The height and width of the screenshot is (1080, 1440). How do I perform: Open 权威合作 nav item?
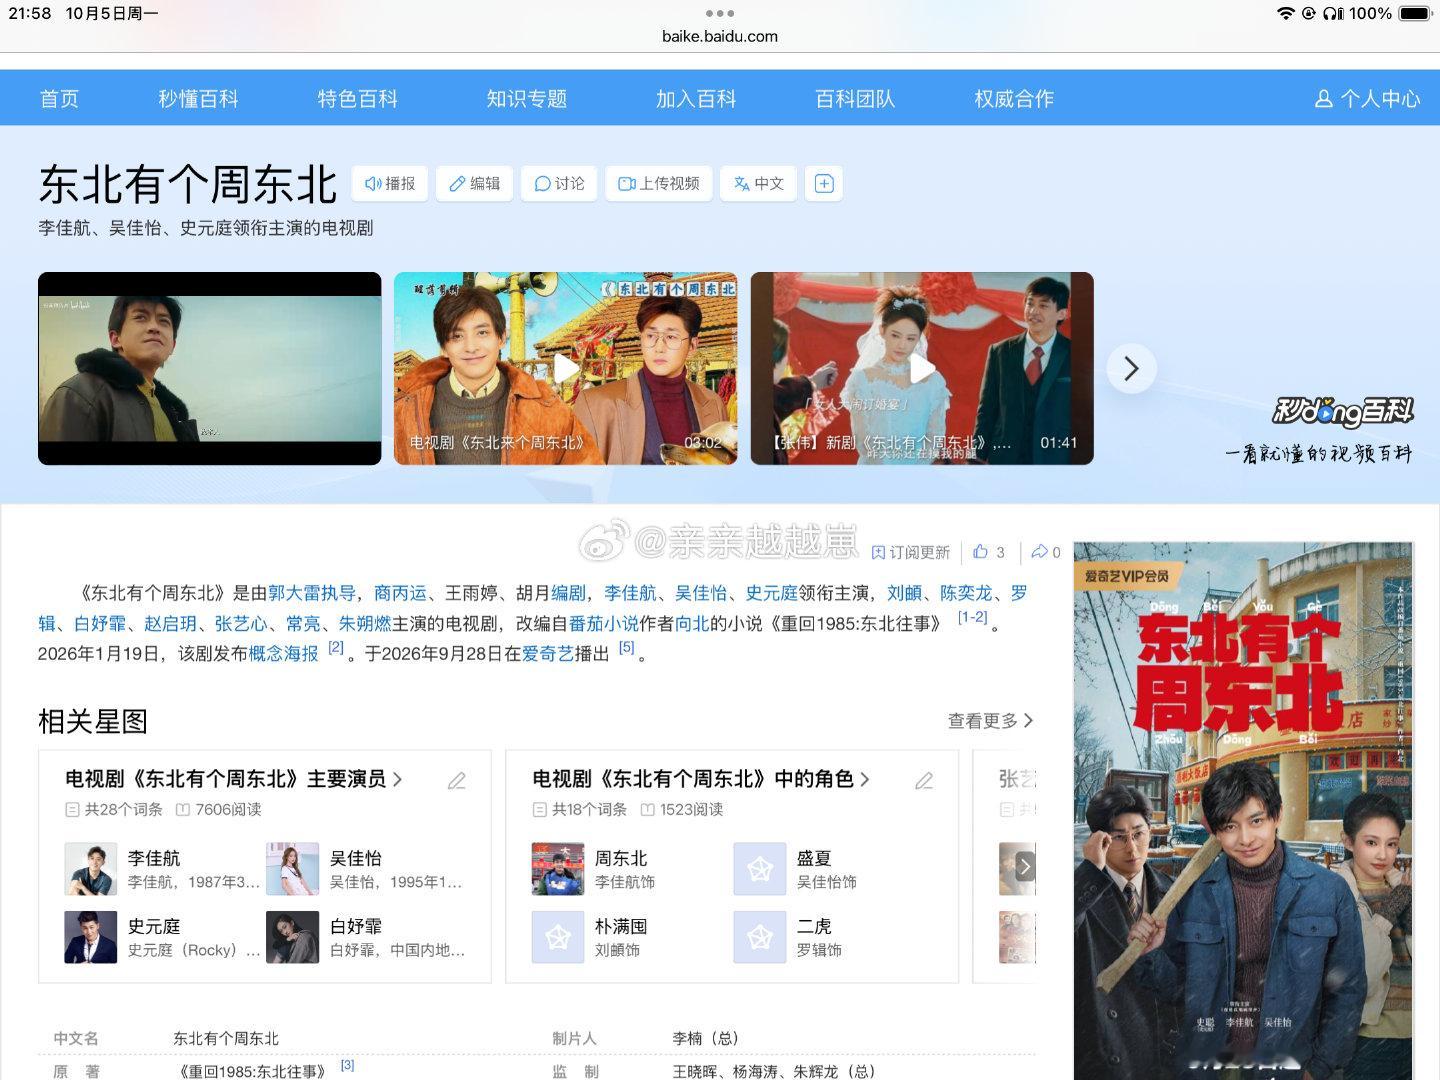(x=1014, y=99)
